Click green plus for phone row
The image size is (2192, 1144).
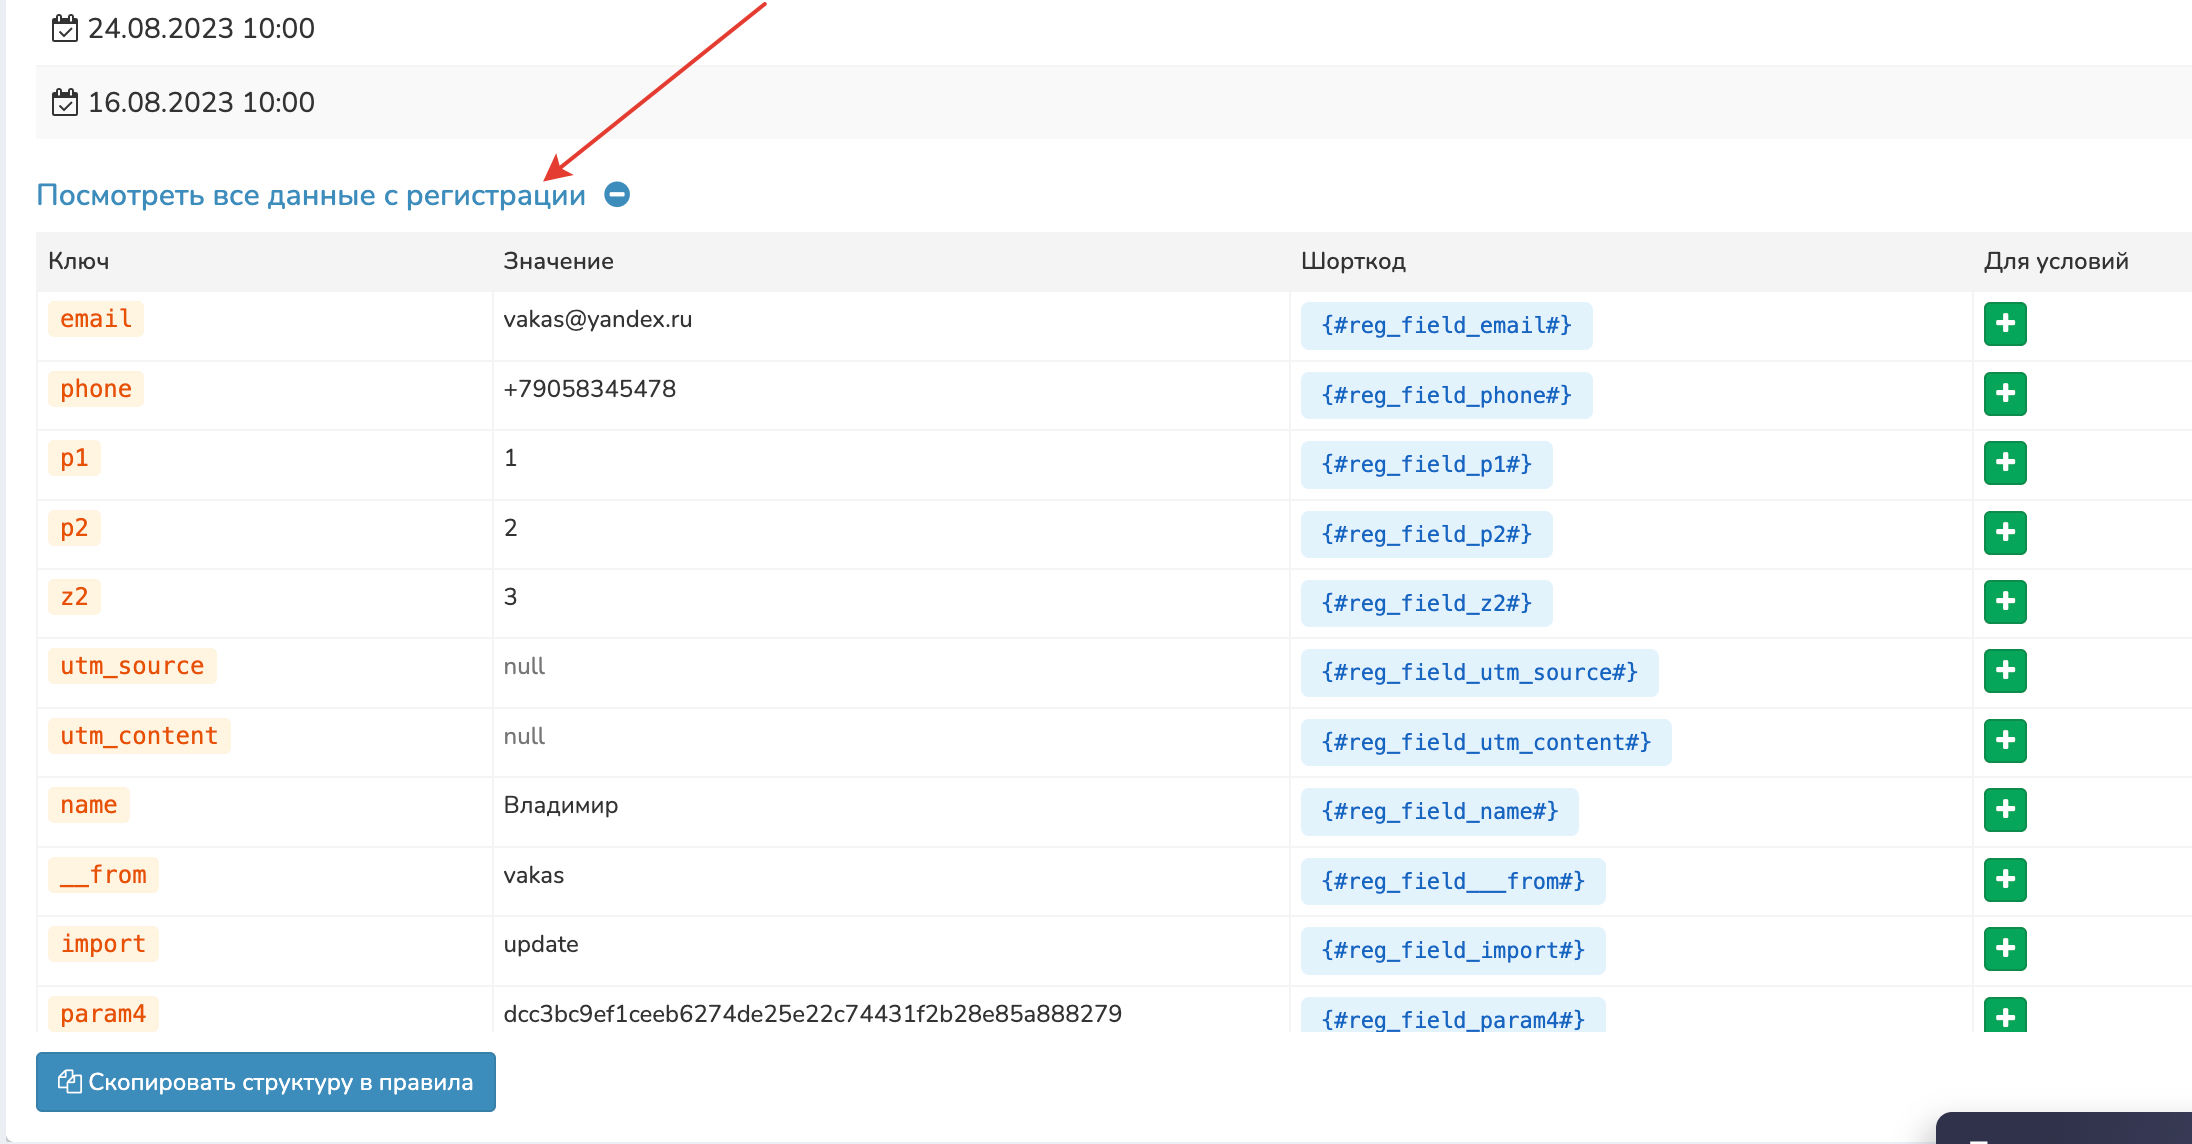[x=2005, y=394]
